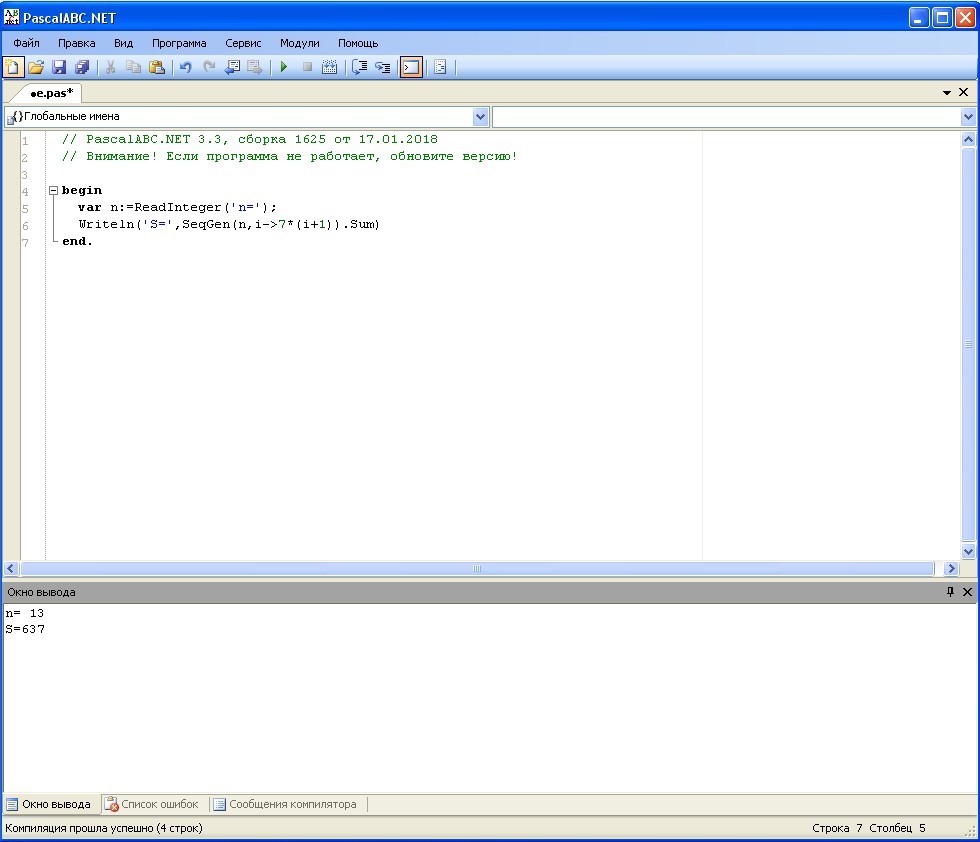Open the Программа menu

point(179,43)
